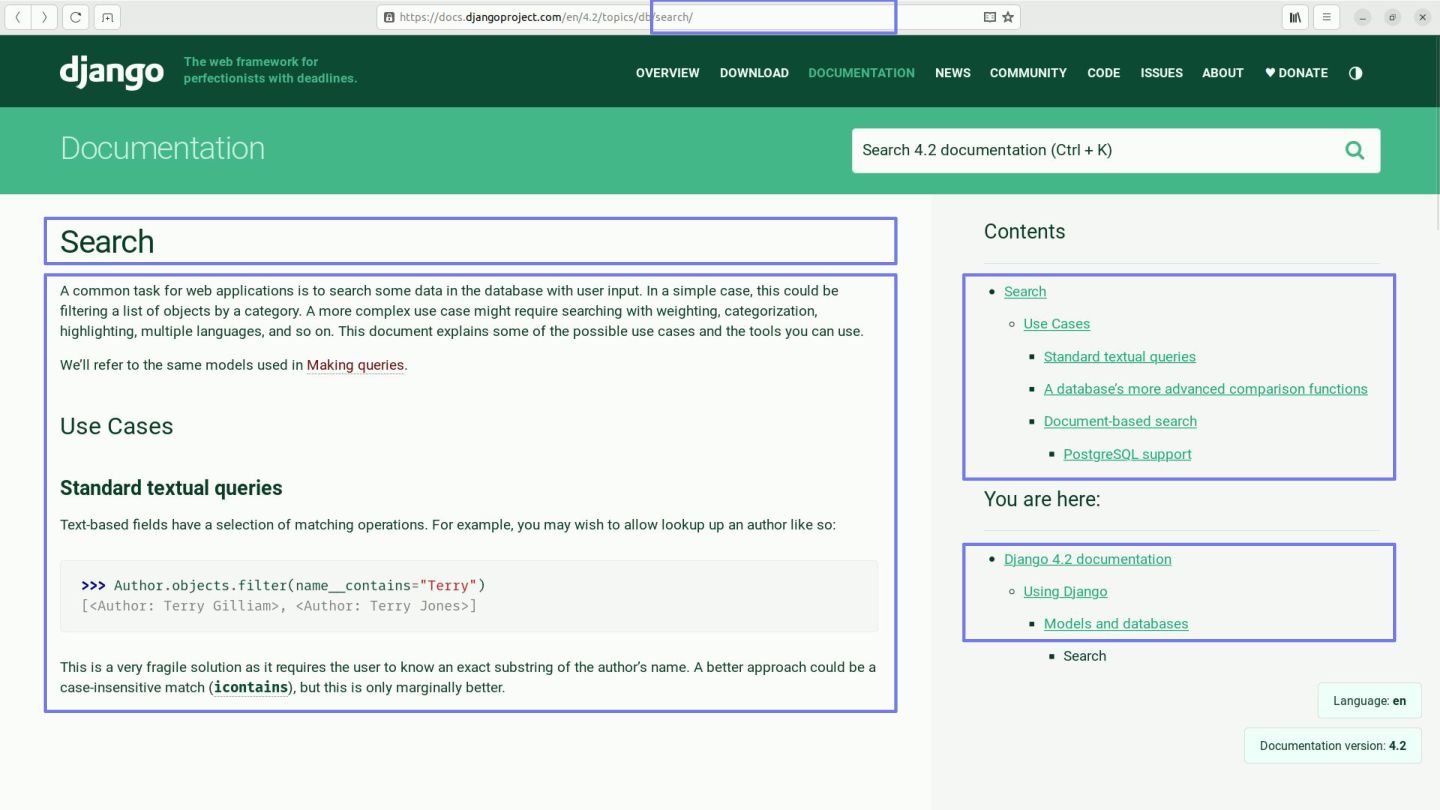Click the icontains reference link
Screen dimensions: 1440x810
251,687
